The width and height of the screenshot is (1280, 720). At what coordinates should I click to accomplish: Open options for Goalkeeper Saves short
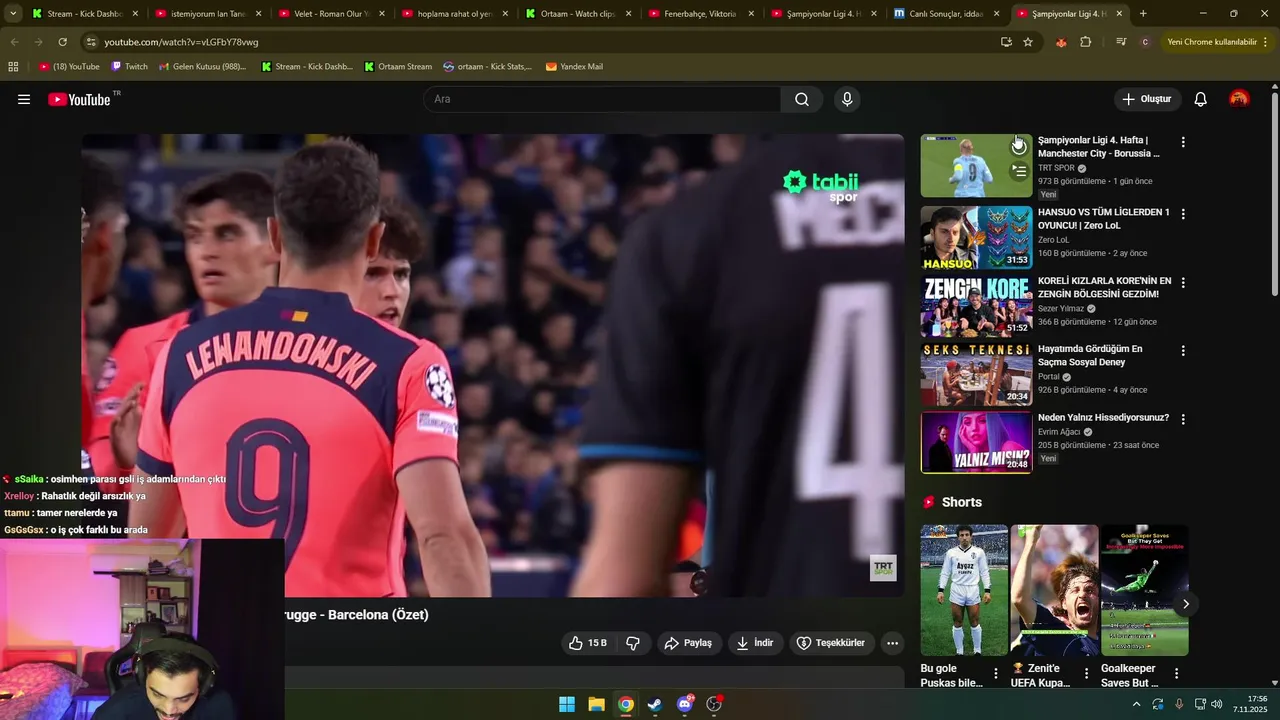click(x=1176, y=674)
